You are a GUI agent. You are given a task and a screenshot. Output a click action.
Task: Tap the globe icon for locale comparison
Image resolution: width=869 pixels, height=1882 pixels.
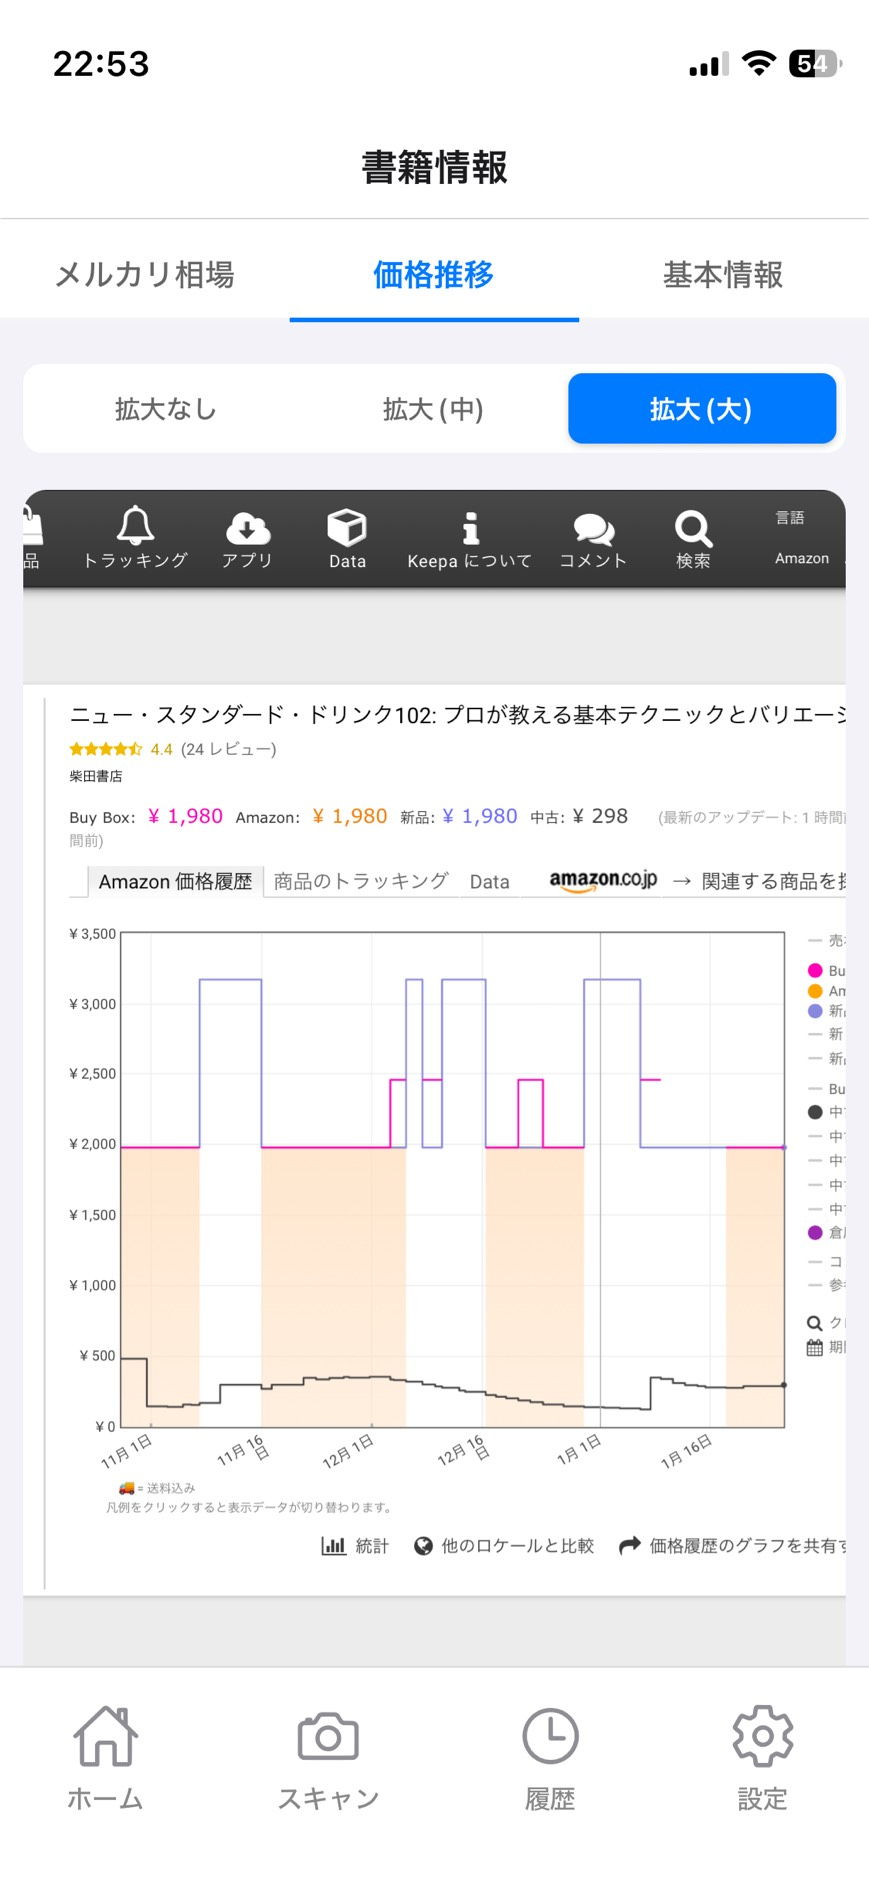423,1546
